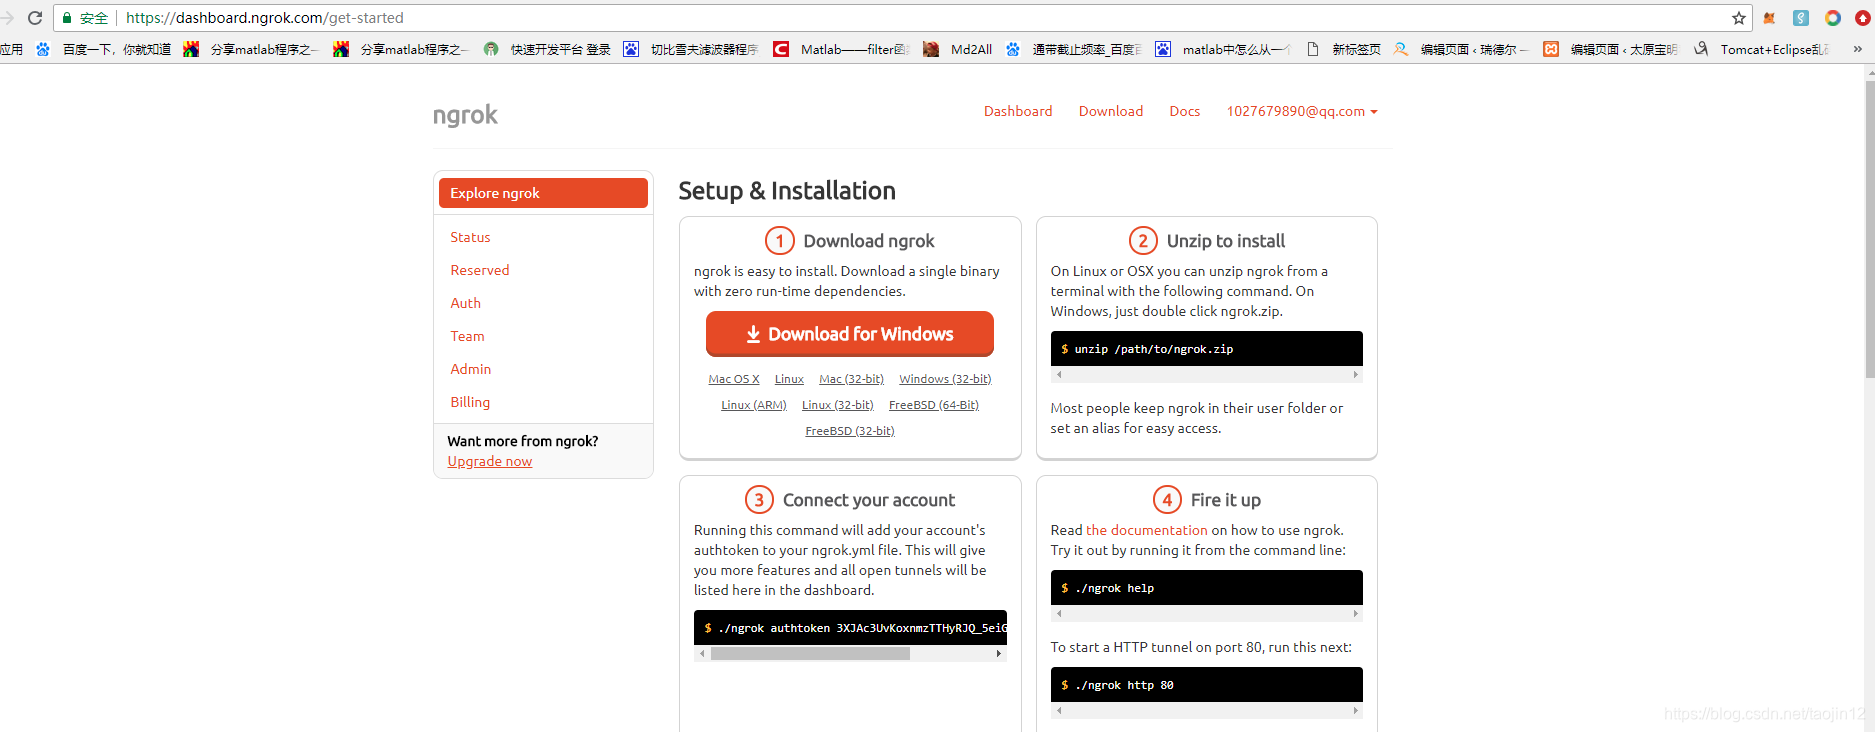Choose the Linux (ARM) download link

click(754, 405)
